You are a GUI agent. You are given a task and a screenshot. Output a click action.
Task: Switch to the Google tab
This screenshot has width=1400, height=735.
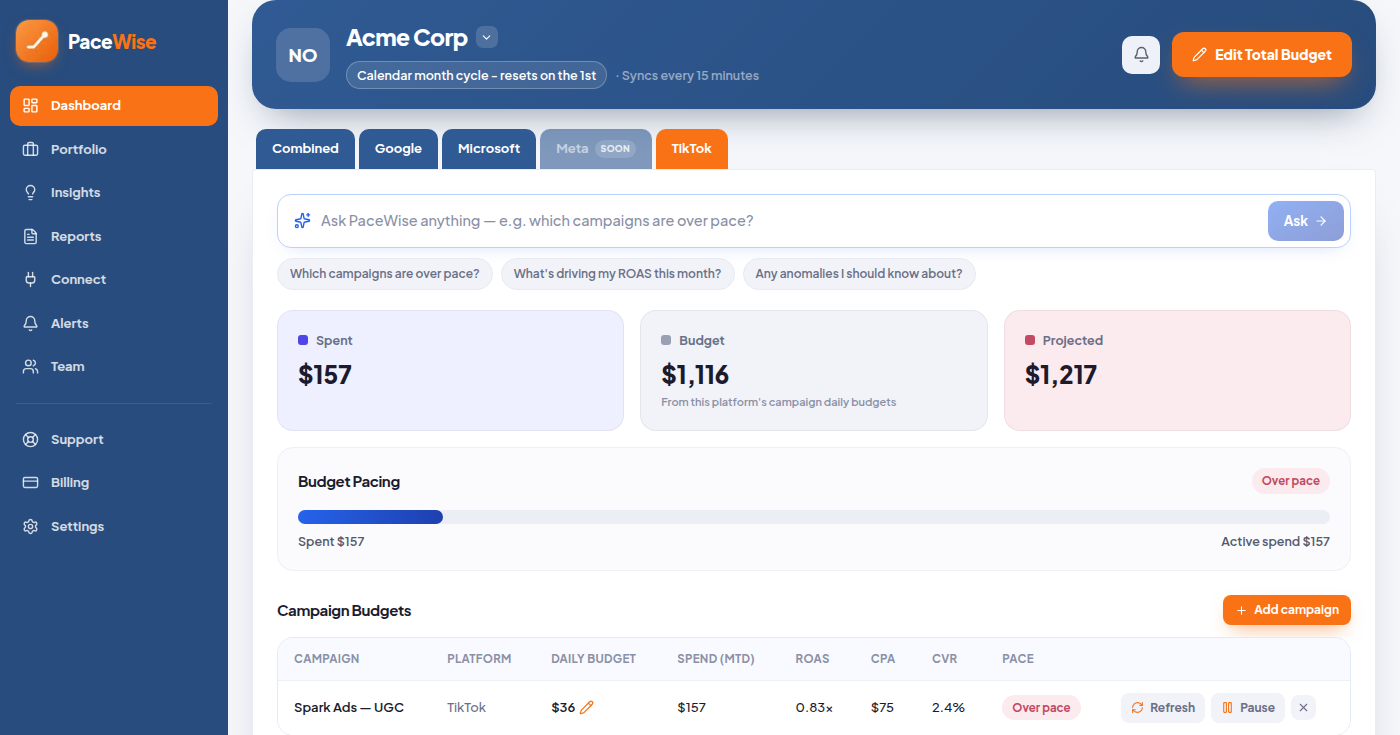[x=398, y=149]
